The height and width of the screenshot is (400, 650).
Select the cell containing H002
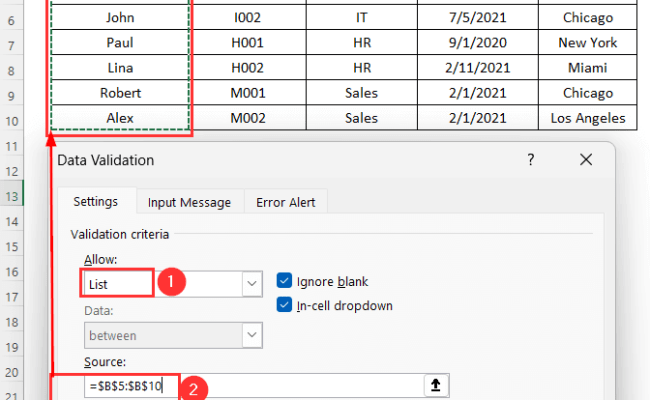pos(248,68)
